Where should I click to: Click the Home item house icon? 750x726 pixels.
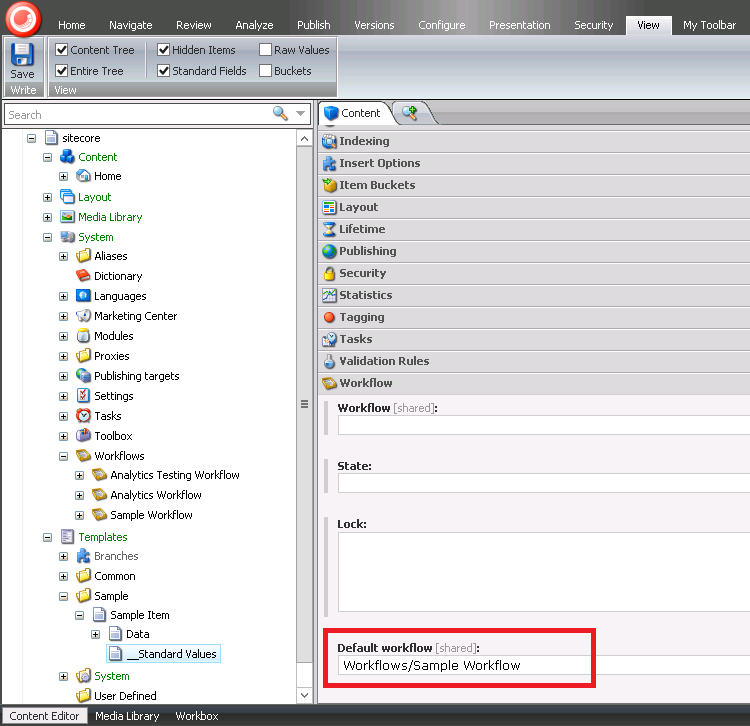point(83,176)
